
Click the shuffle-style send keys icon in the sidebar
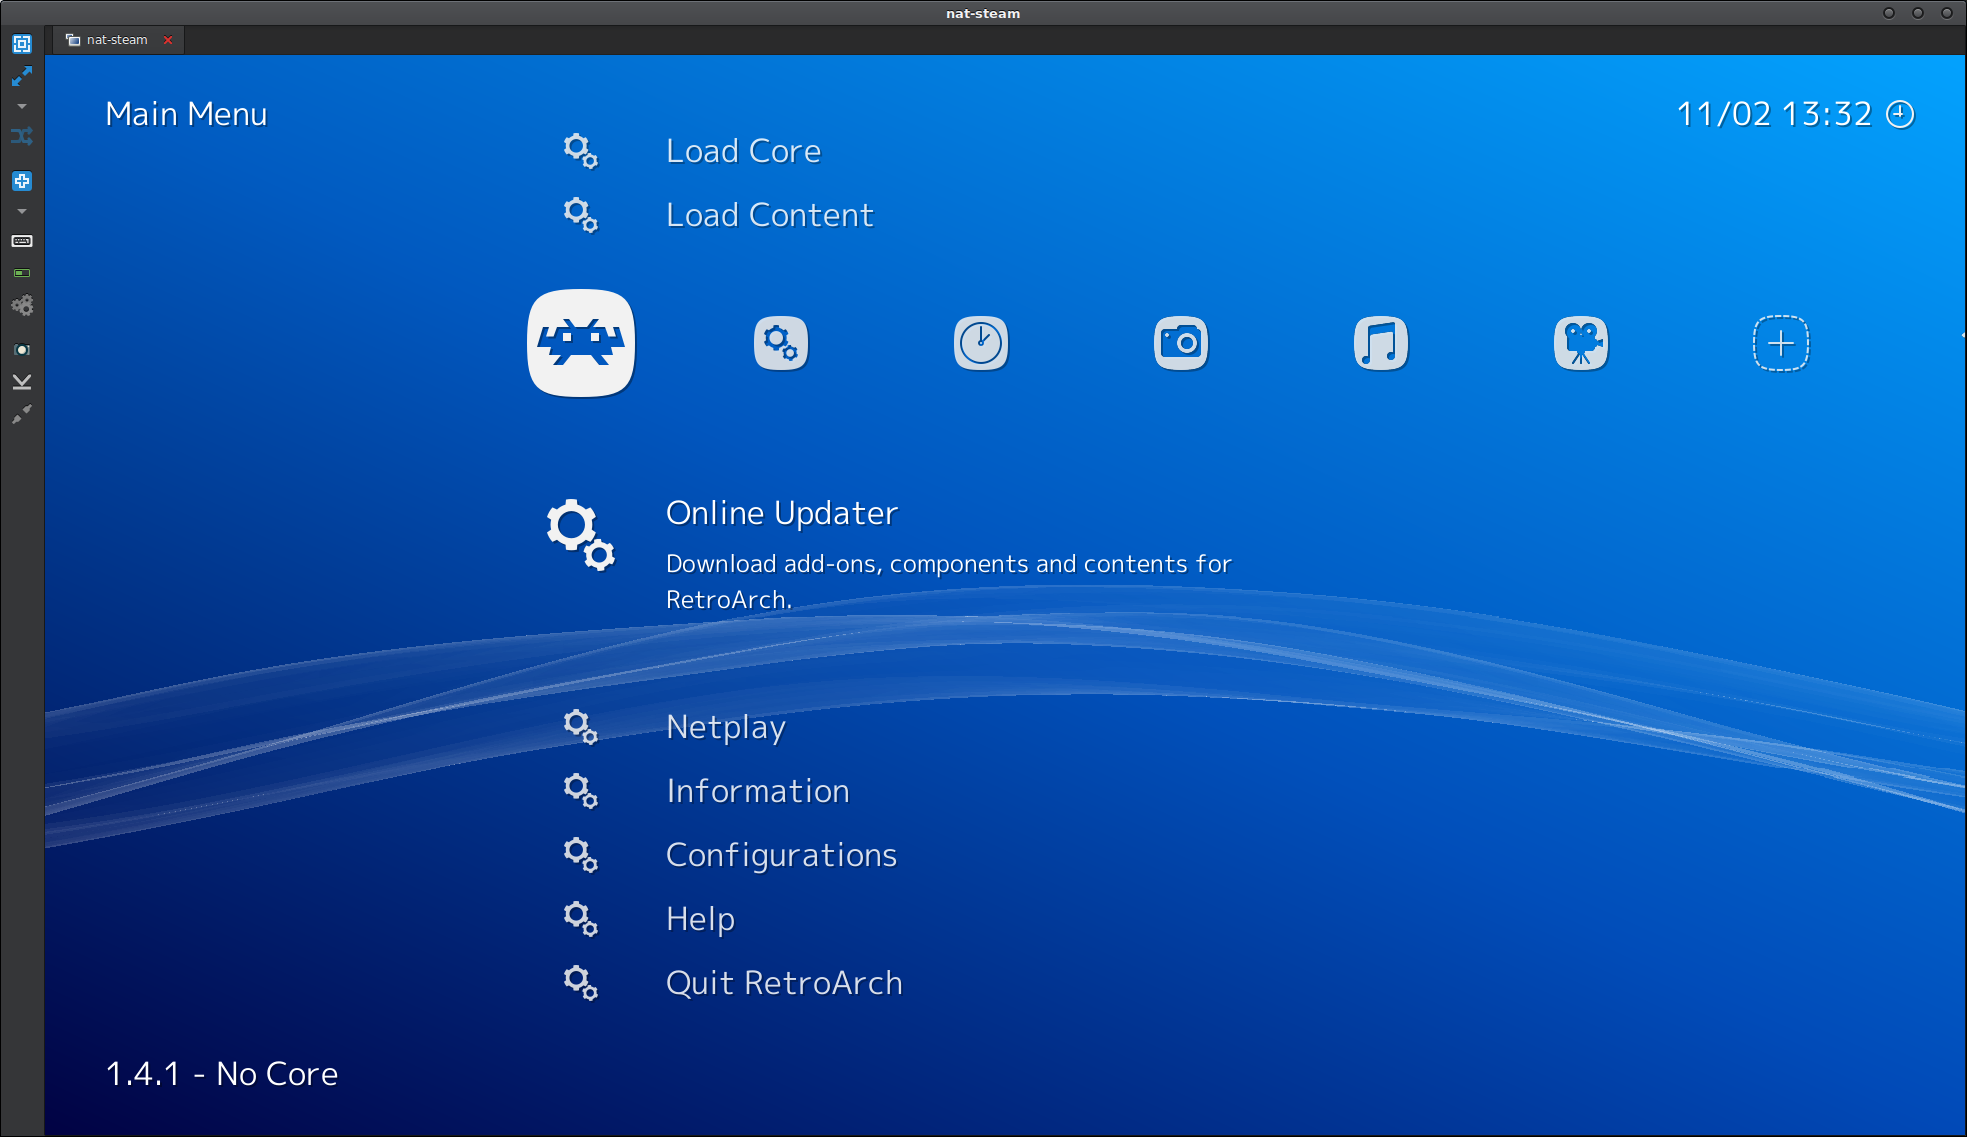pos(22,136)
